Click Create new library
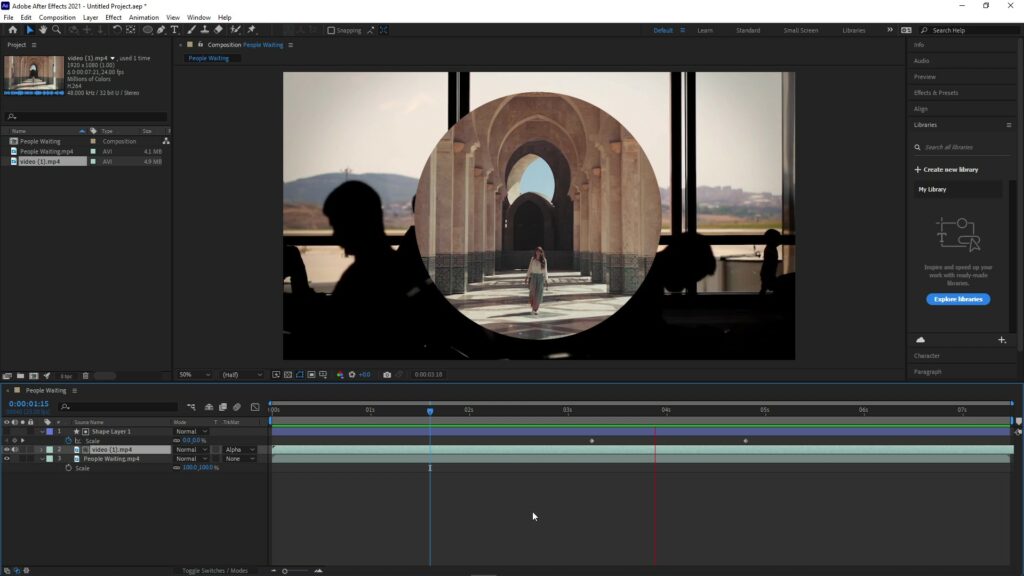1024x576 pixels. click(x=946, y=169)
